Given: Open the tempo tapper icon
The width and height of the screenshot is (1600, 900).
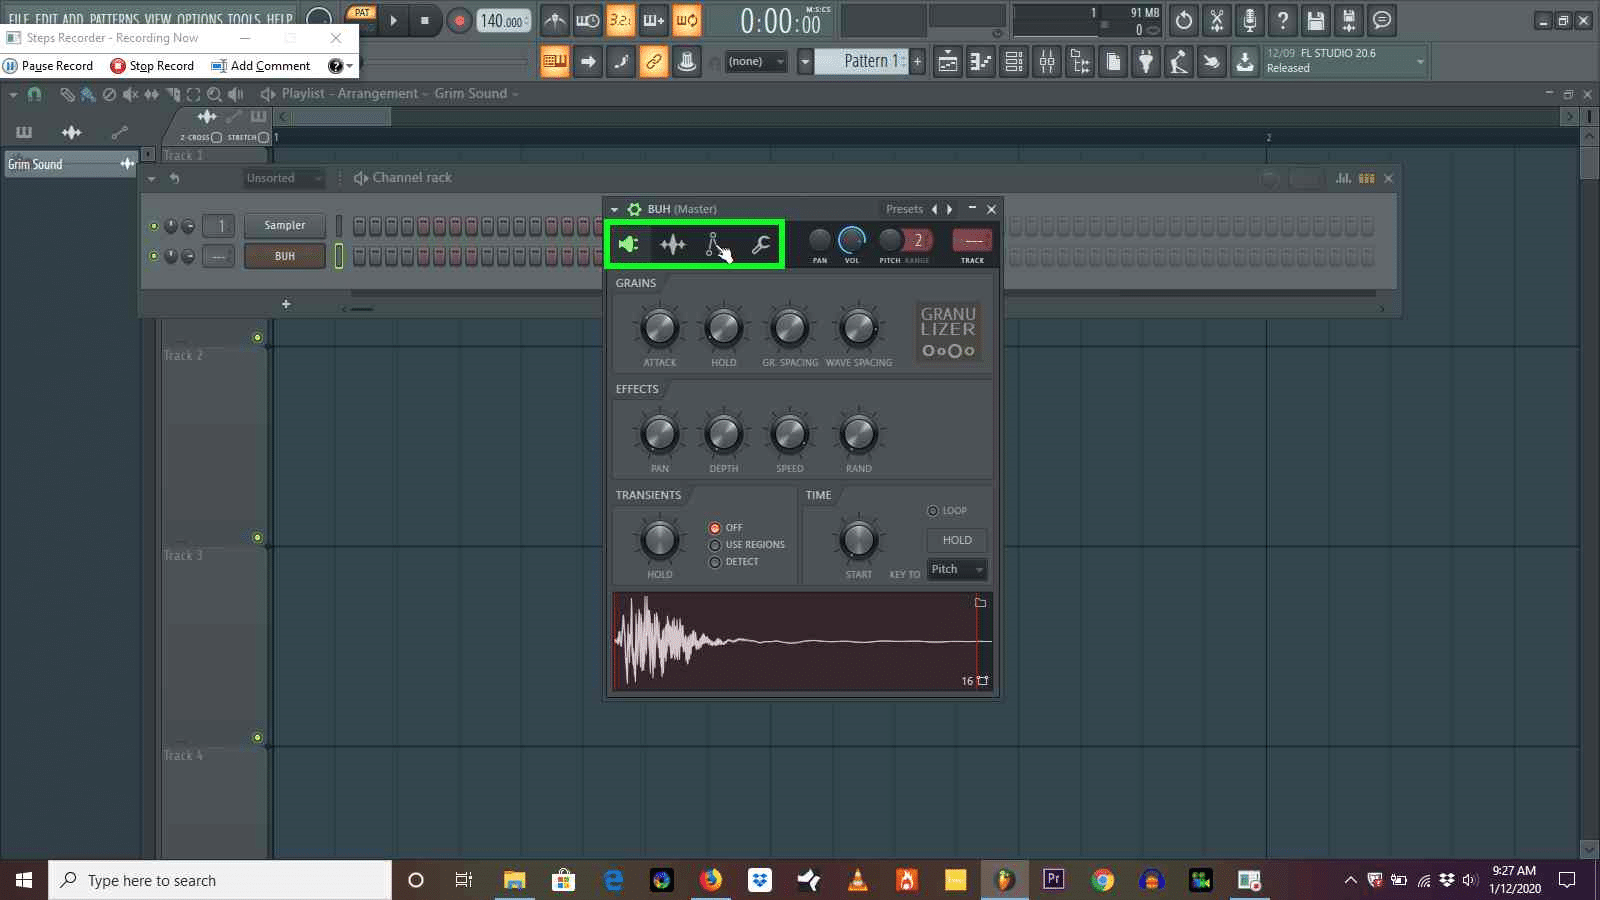Looking at the screenshot, I should click(1179, 62).
